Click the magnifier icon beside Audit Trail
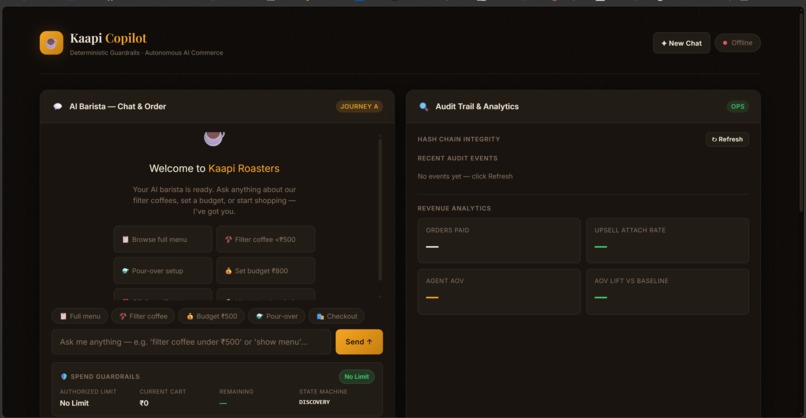The image size is (806, 418). 424,106
